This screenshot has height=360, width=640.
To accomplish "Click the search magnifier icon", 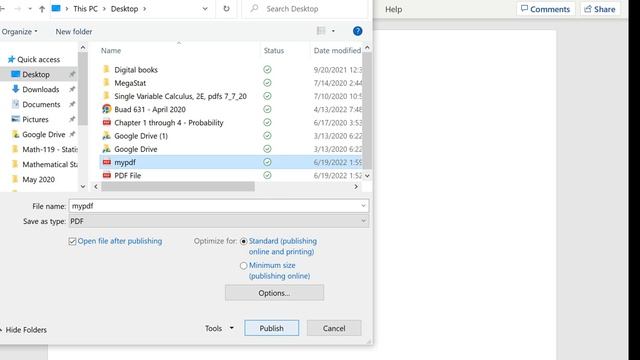I will coord(254,8).
